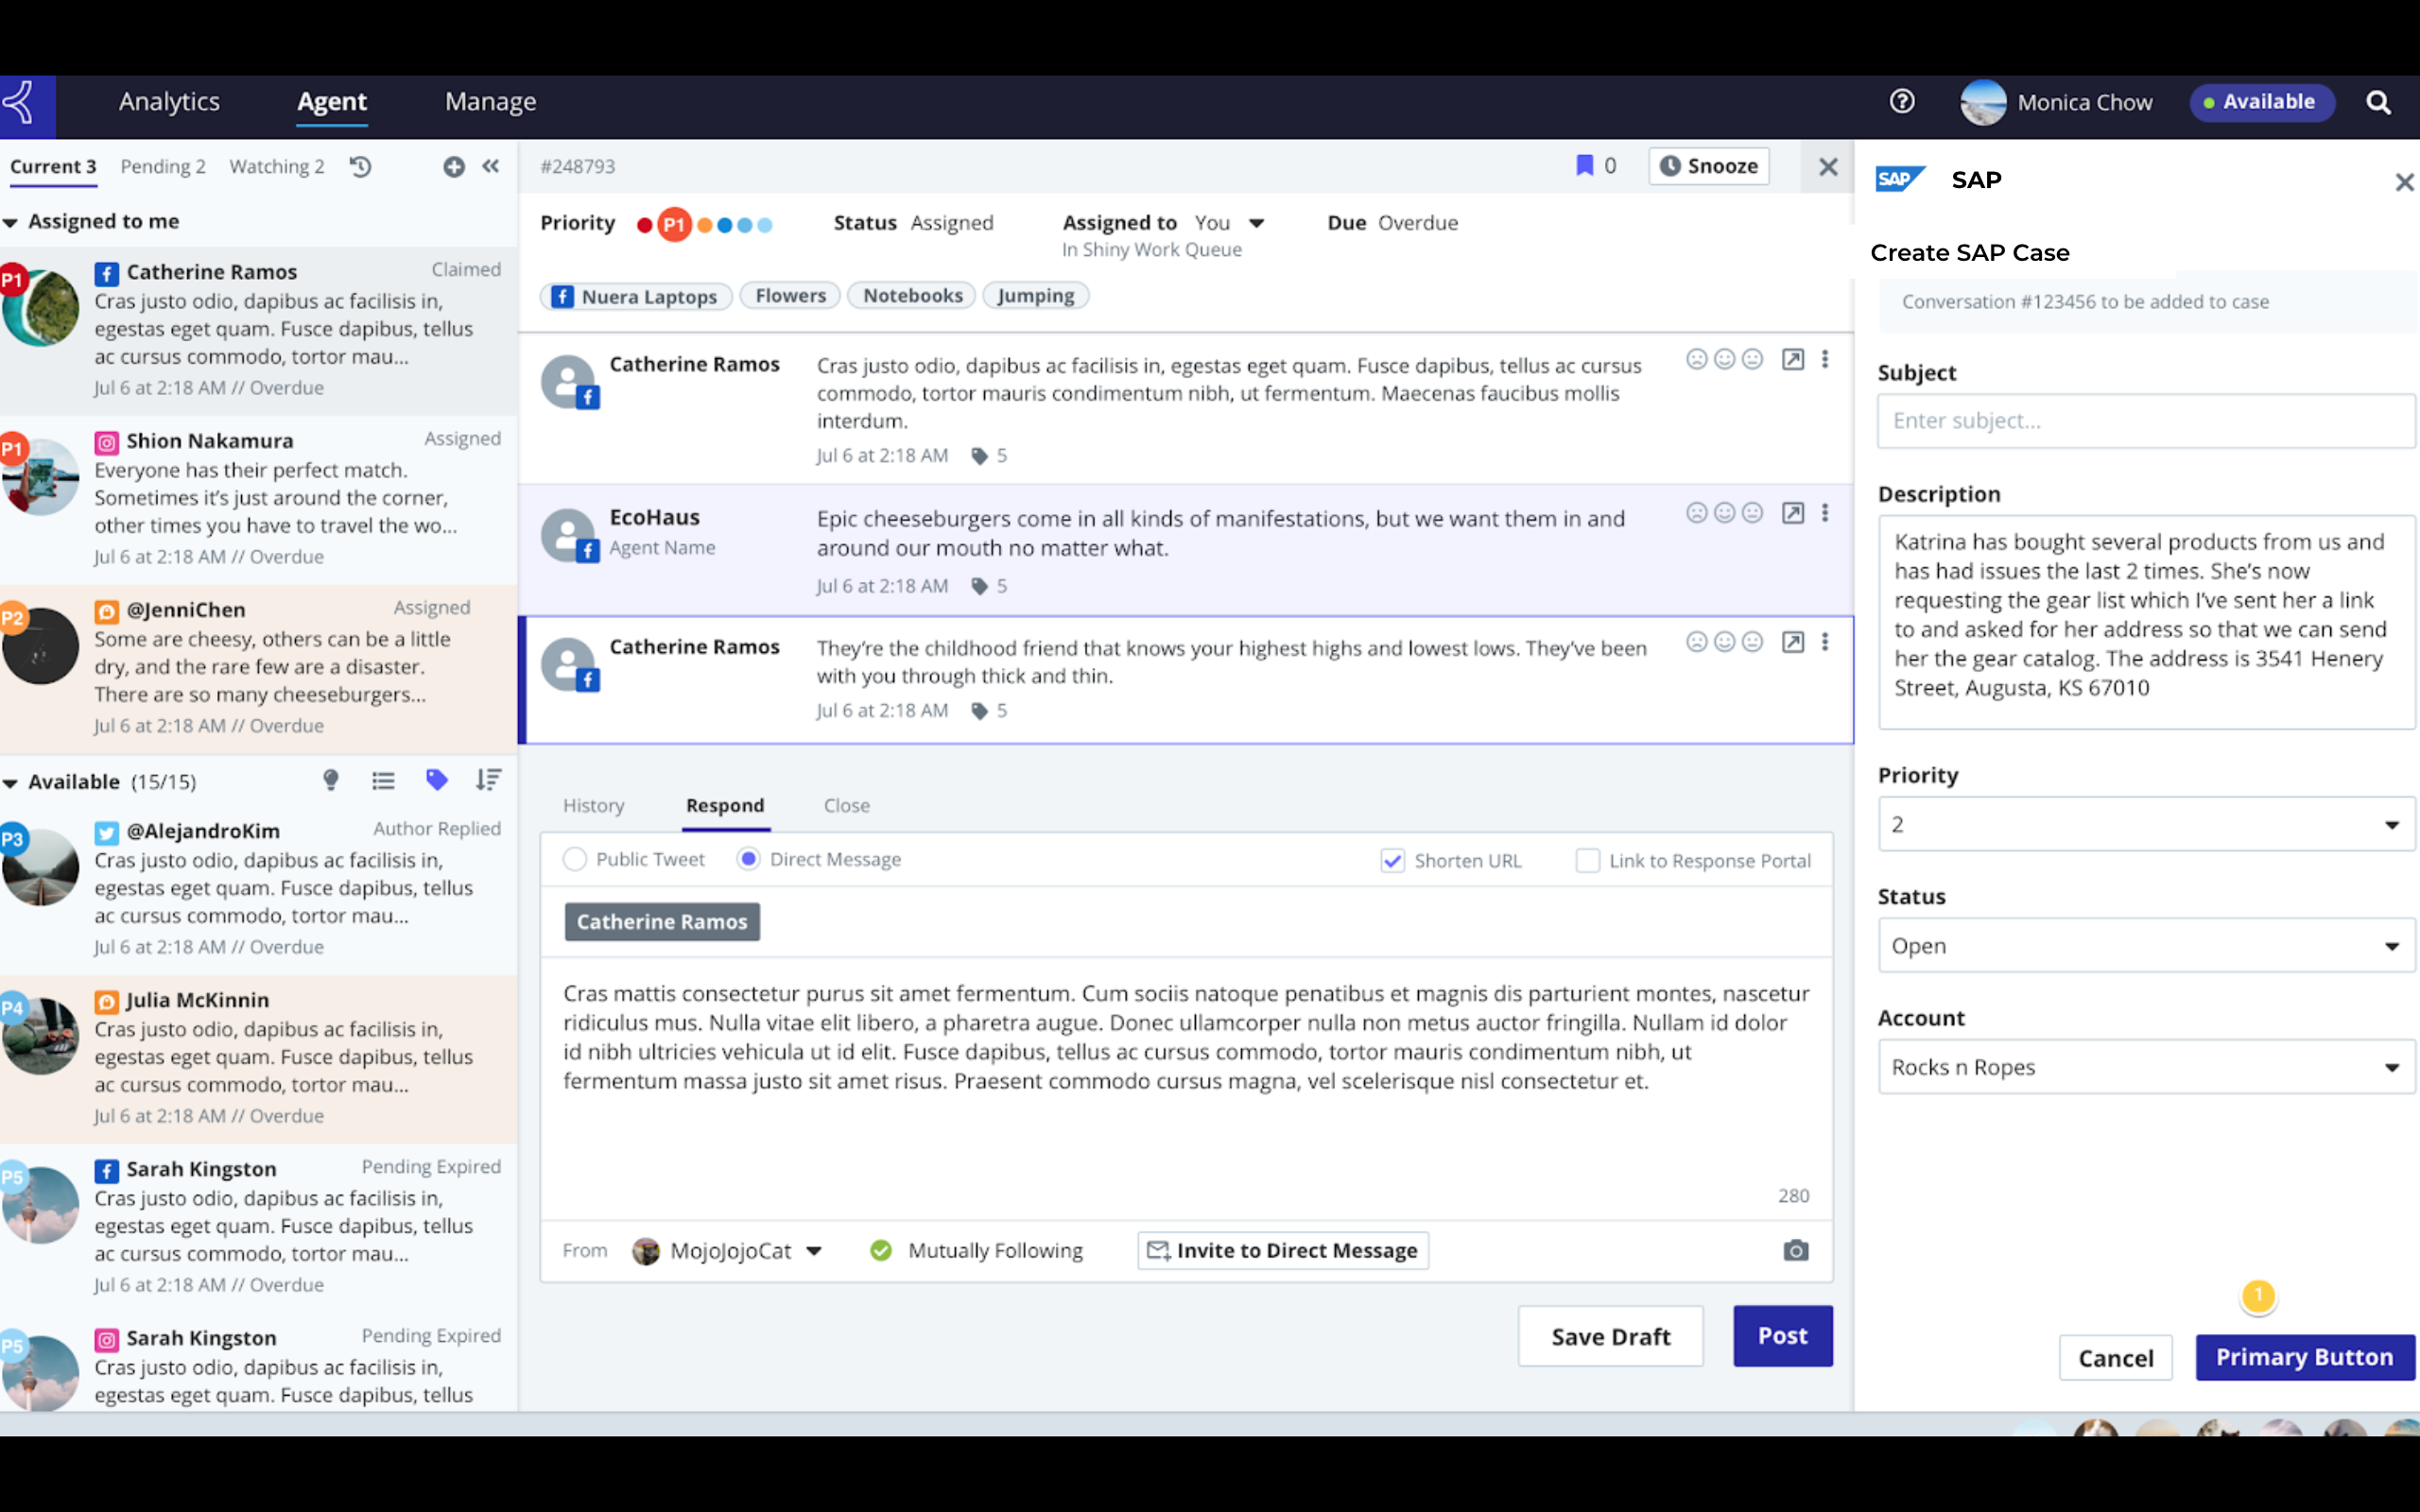Image resolution: width=2420 pixels, height=1512 pixels.
Task: Uncheck the Shorten URL checkbox
Action: [1392, 860]
